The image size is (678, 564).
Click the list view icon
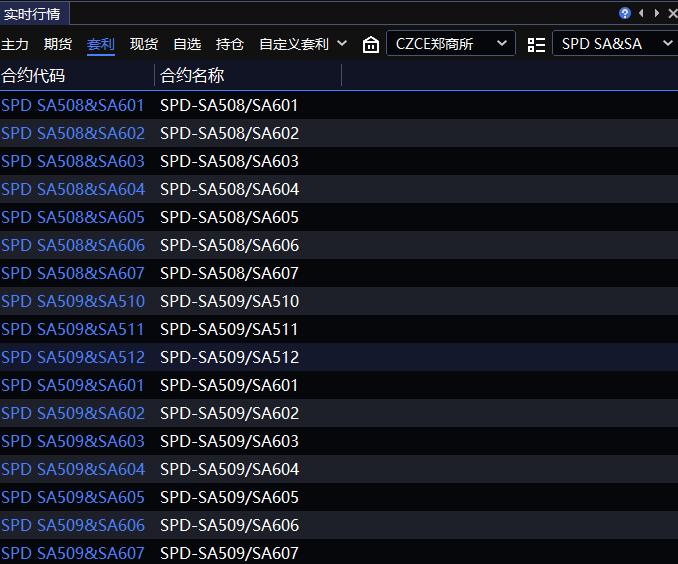(x=536, y=45)
